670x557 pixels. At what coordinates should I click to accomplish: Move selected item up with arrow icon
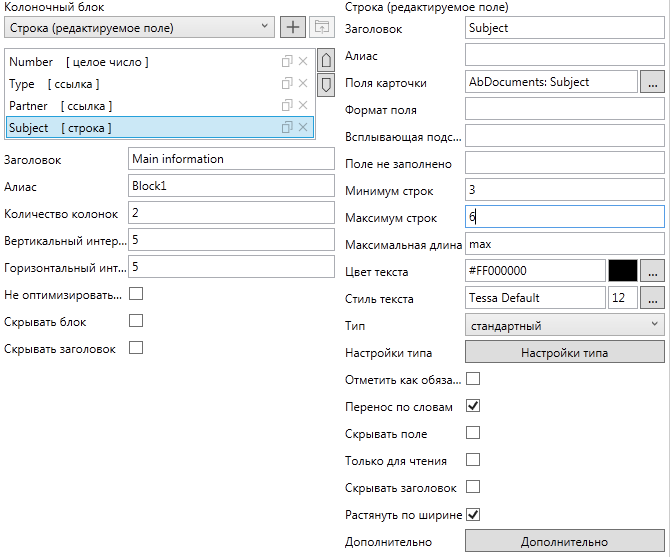click(325, 61)
